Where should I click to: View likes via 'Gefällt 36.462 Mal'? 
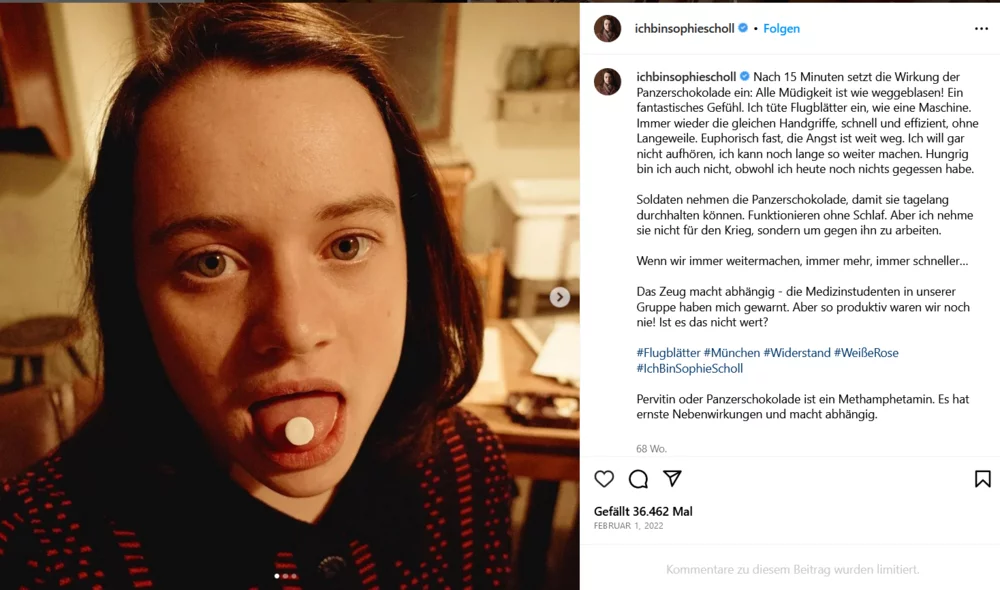643,511
